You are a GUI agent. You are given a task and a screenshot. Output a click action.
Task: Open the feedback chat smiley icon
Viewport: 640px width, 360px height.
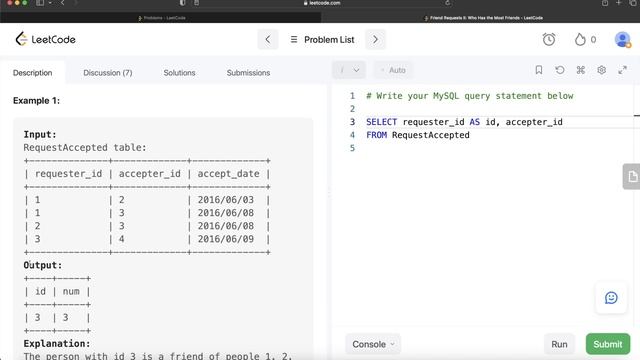coord(611,298)
